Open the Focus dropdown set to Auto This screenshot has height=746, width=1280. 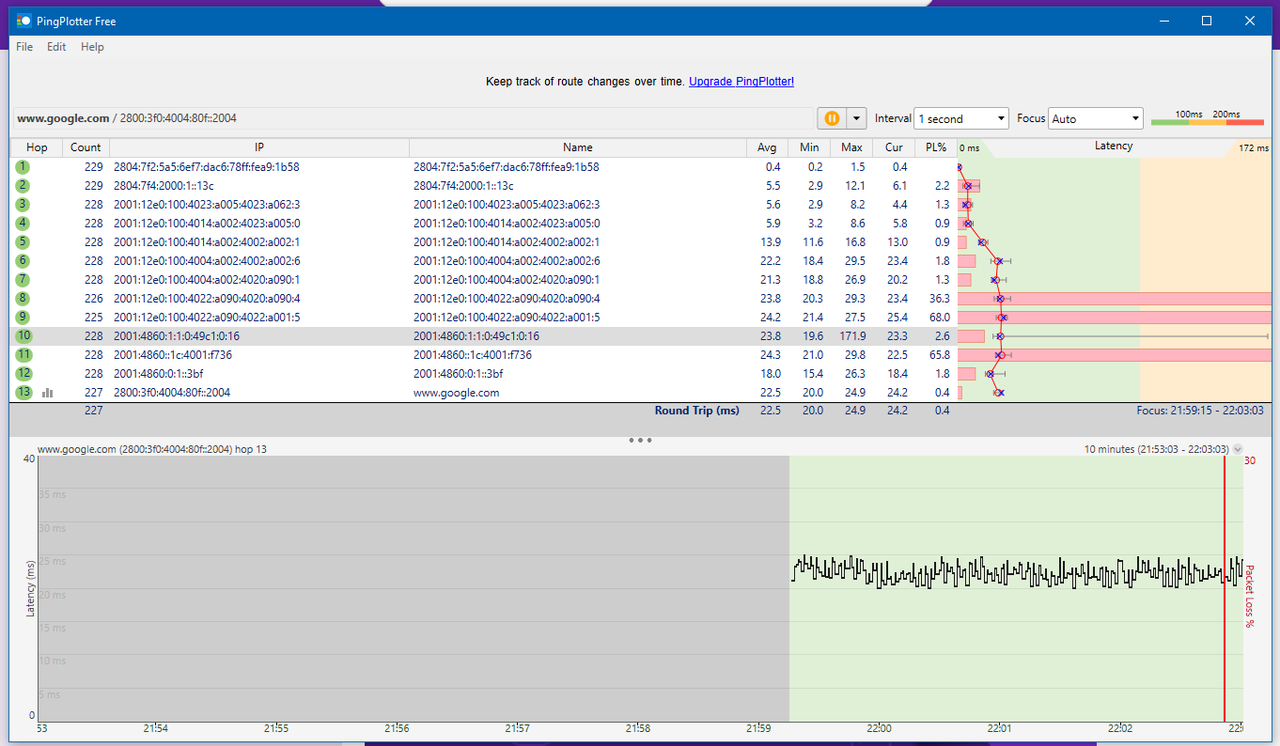[x=1095, y=118]
